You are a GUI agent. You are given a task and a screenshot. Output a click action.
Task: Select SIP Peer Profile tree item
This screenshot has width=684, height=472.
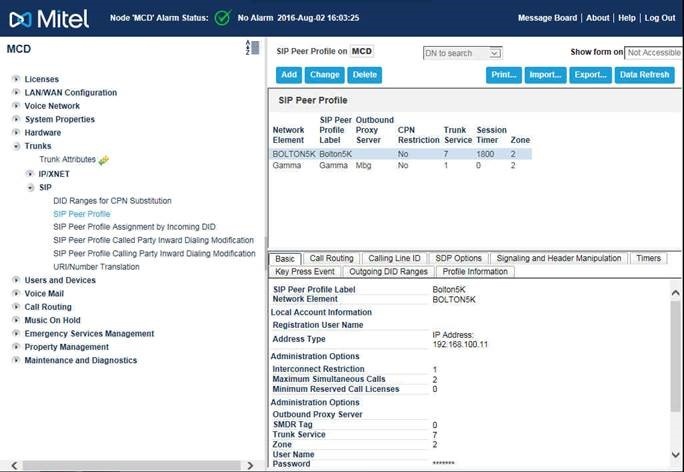82,214
